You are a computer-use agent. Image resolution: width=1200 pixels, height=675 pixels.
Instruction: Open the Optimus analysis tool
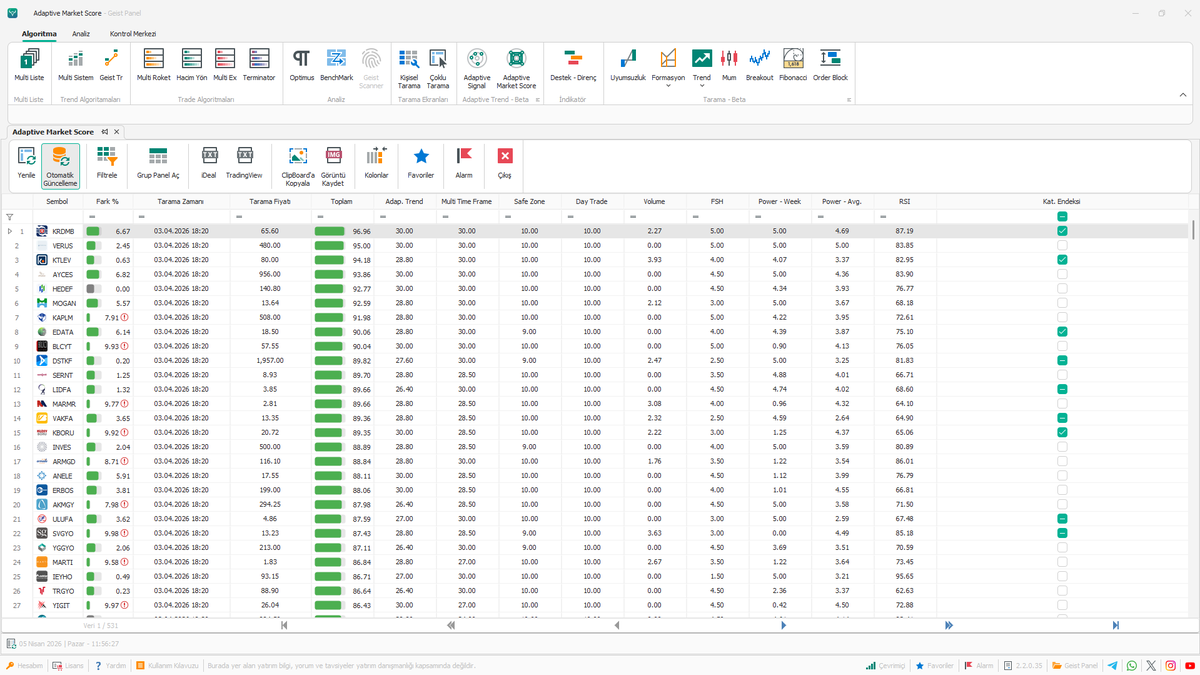pyautogui.click(x=302, y=65)
